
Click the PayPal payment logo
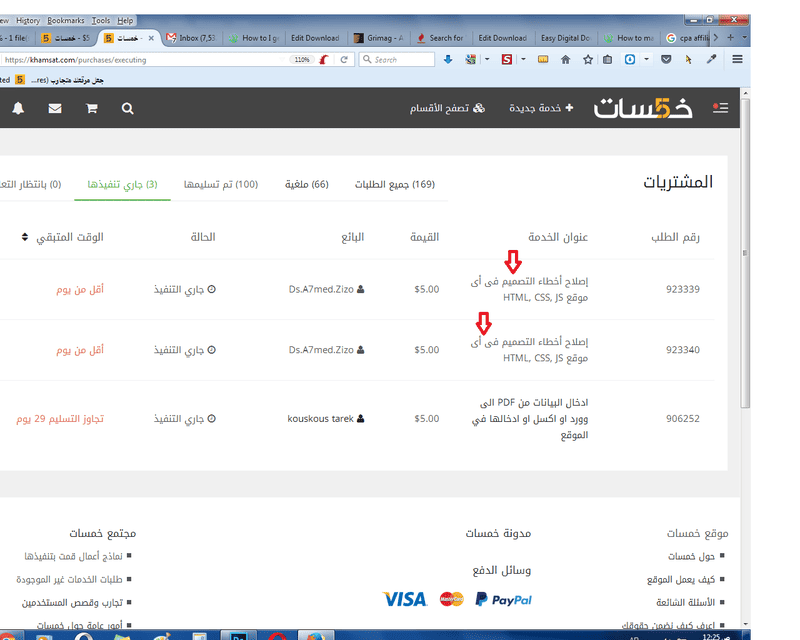pyautogui.click(x=504, y=599)
